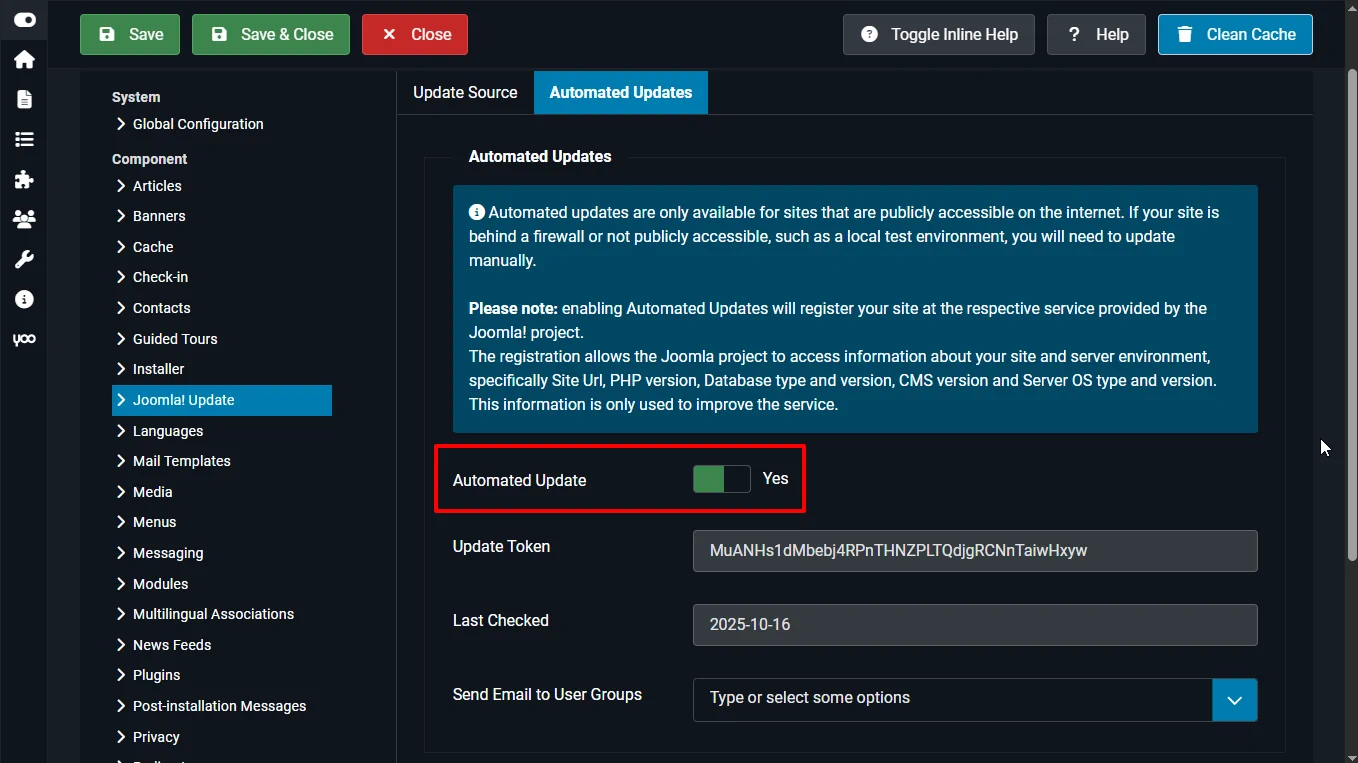Open Components via the puzzle piece icon
Image resolution: width=1358 pixels, height=763 pixels.
coord(24,179)
